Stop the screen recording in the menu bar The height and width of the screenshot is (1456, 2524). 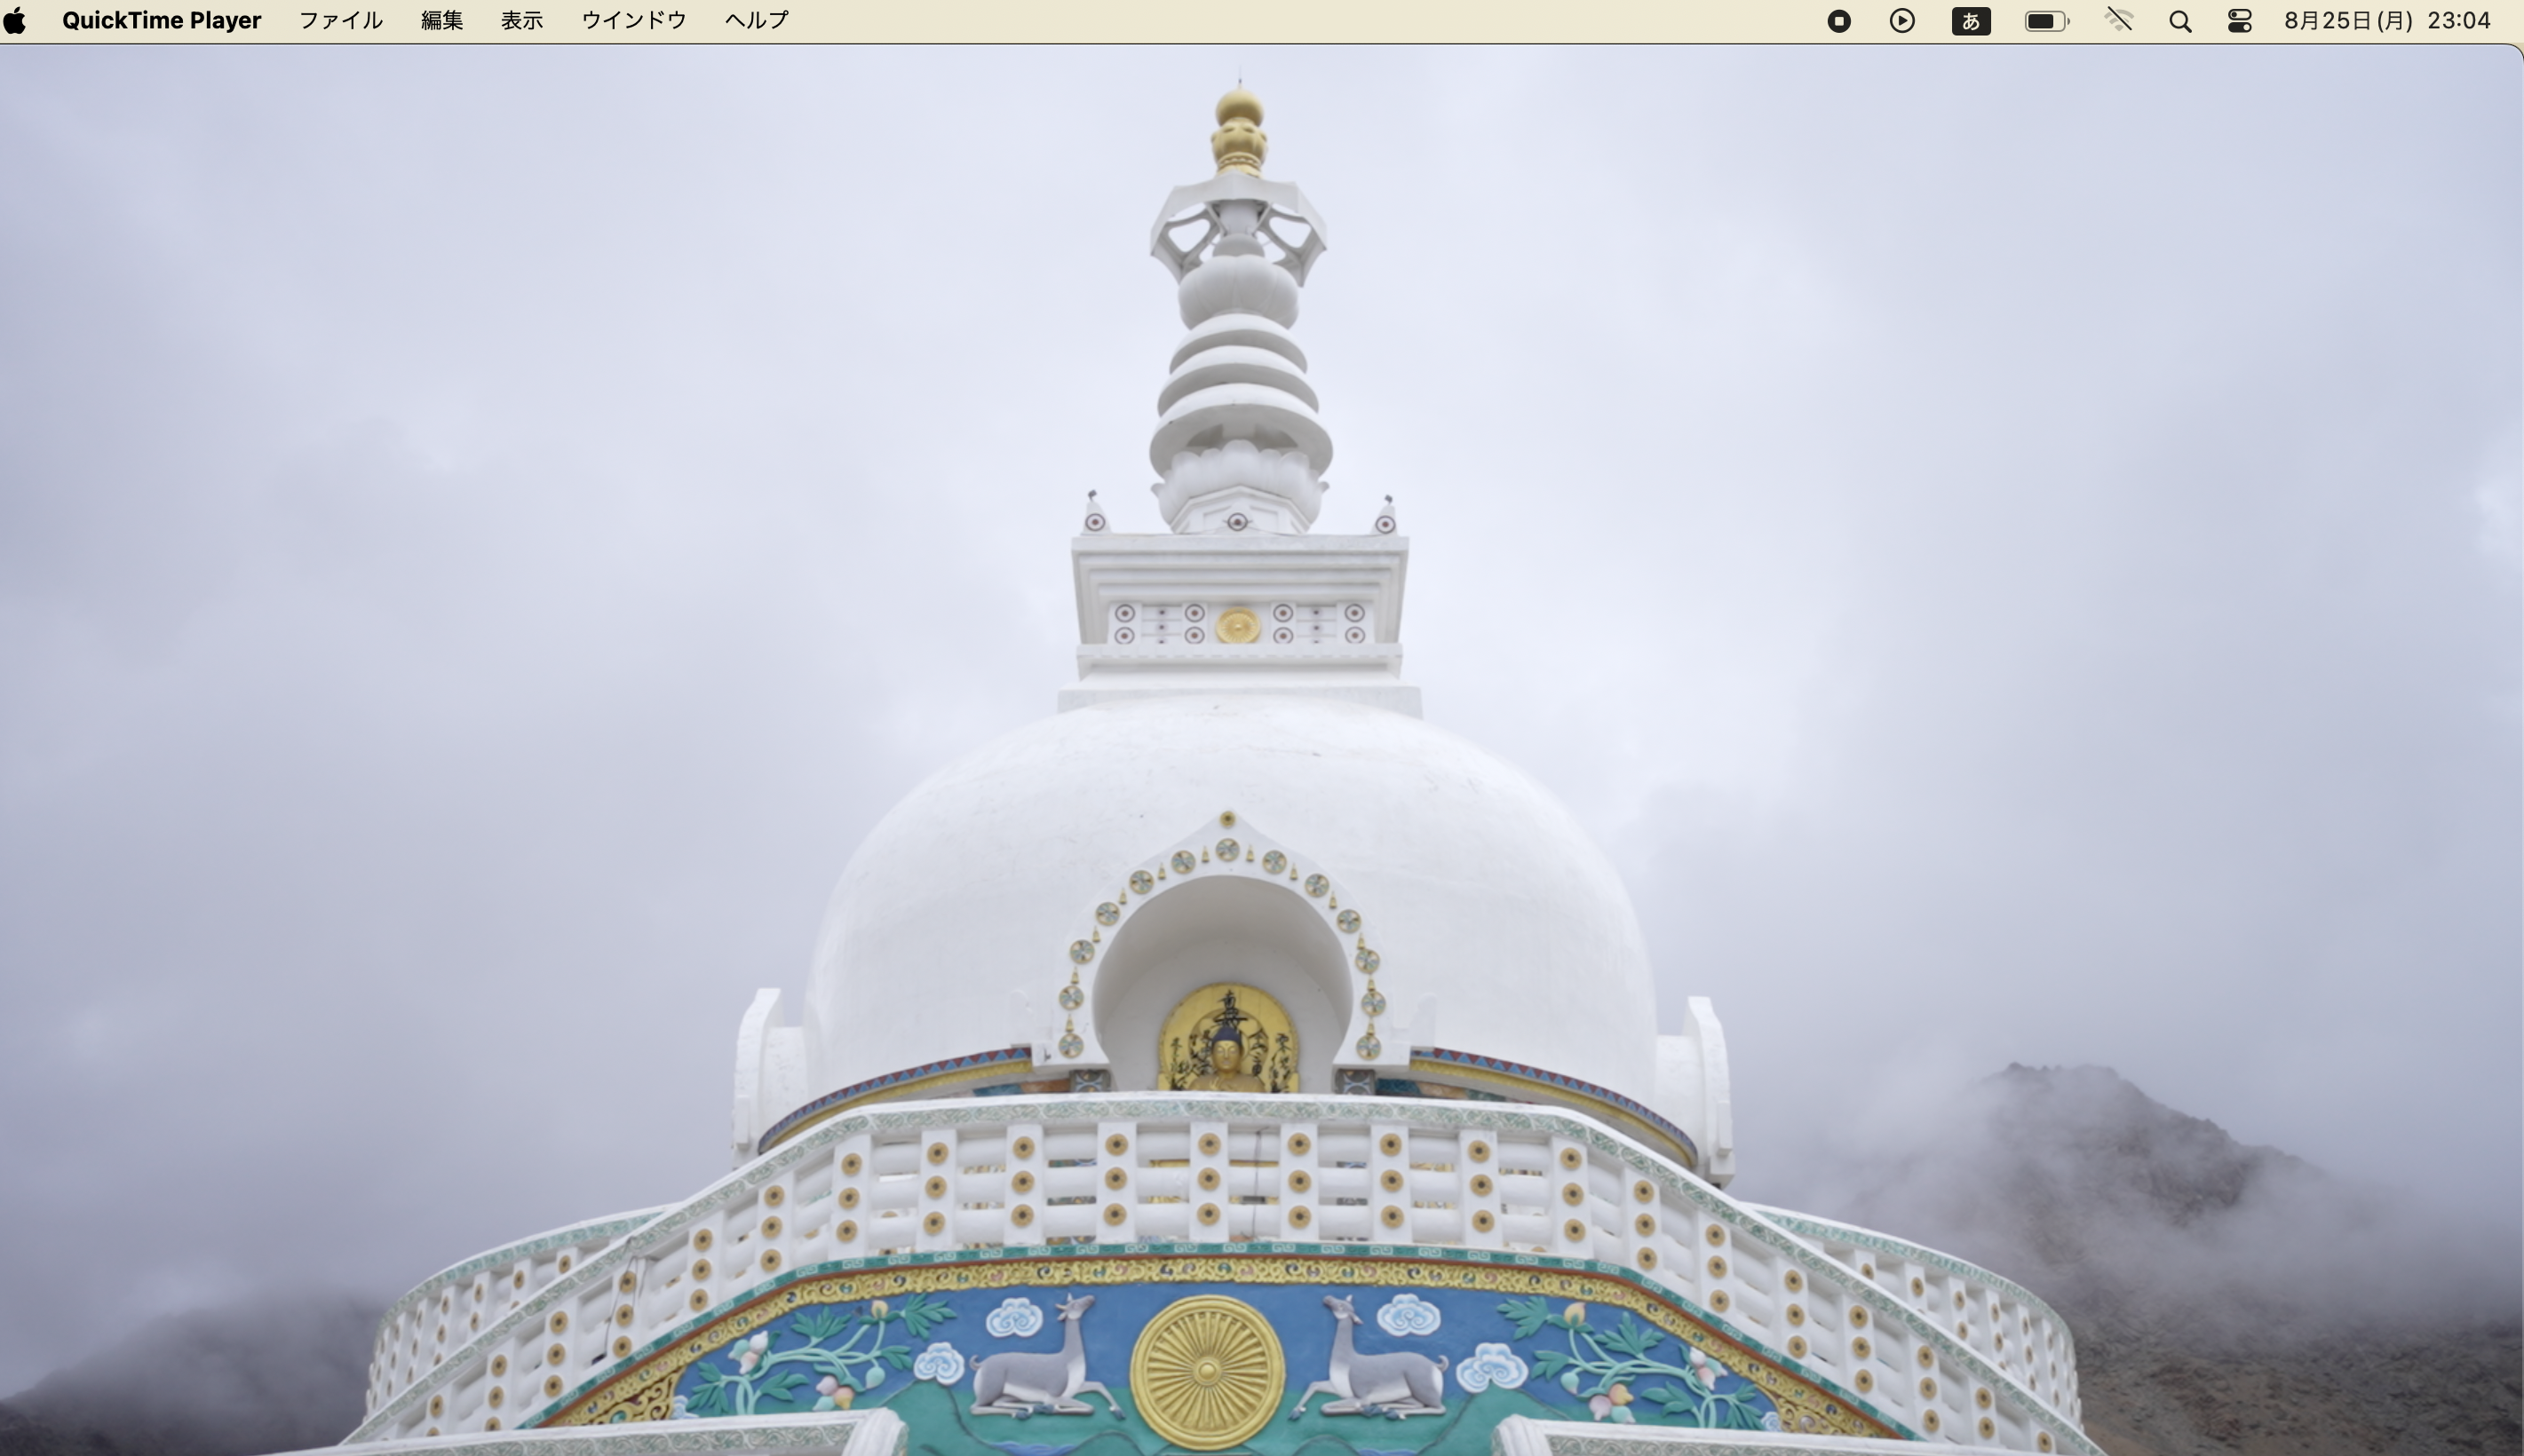point(1838,21)
